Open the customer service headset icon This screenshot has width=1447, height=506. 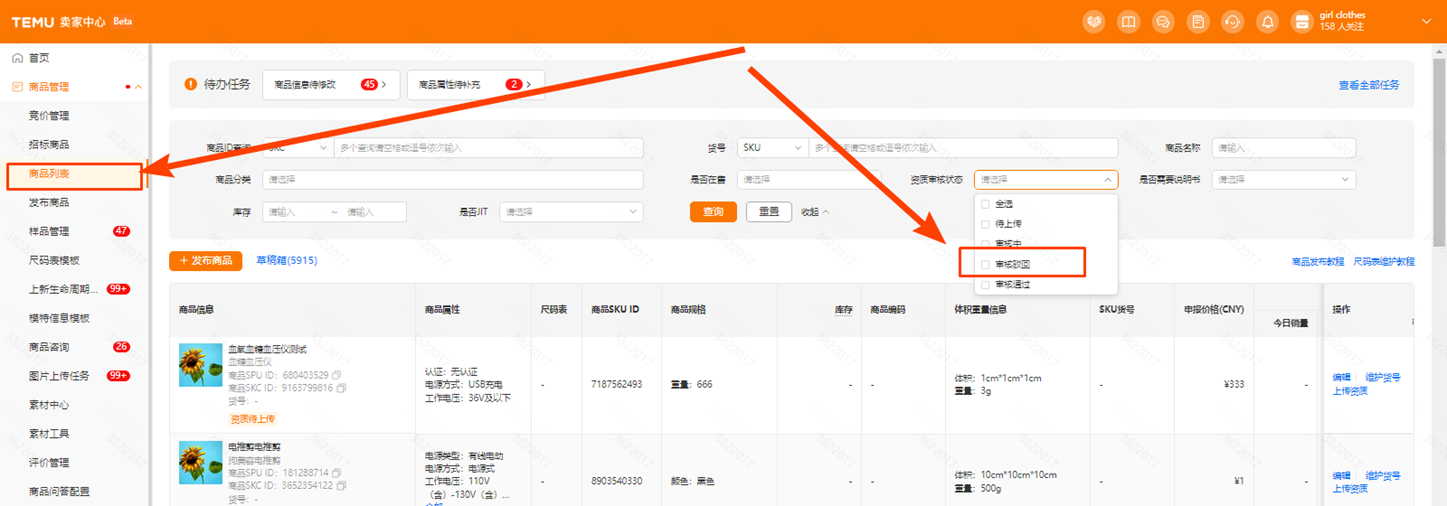(1232, 21)
